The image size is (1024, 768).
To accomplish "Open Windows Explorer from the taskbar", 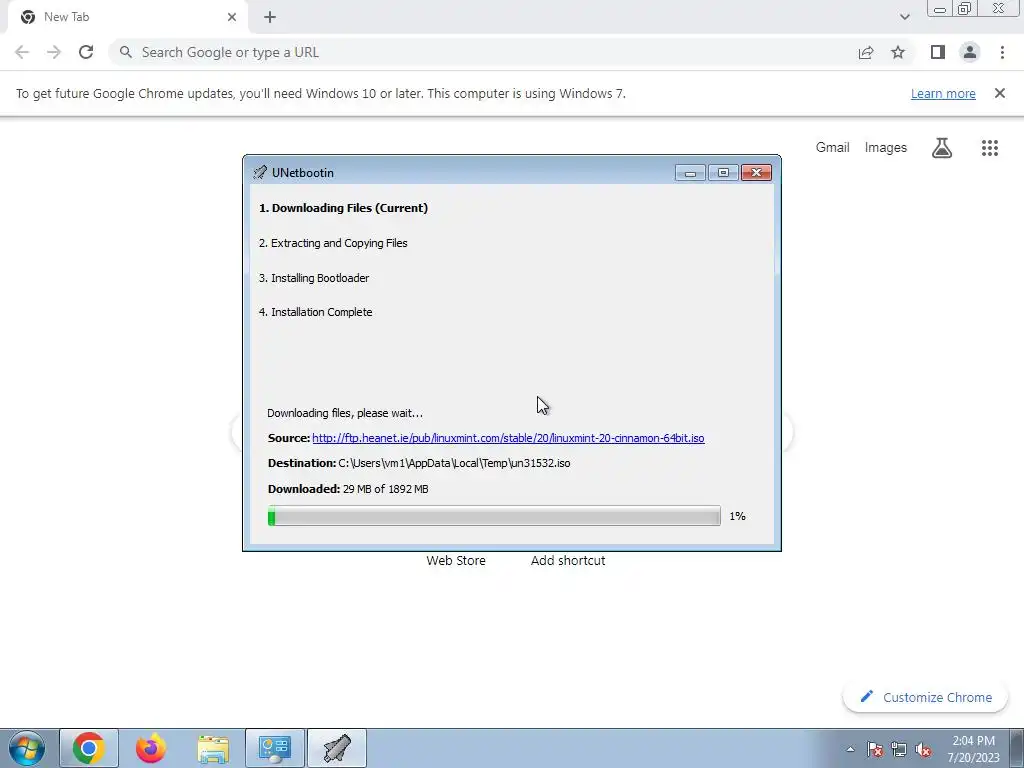I will pyautogui.click(x=213, y=748).
